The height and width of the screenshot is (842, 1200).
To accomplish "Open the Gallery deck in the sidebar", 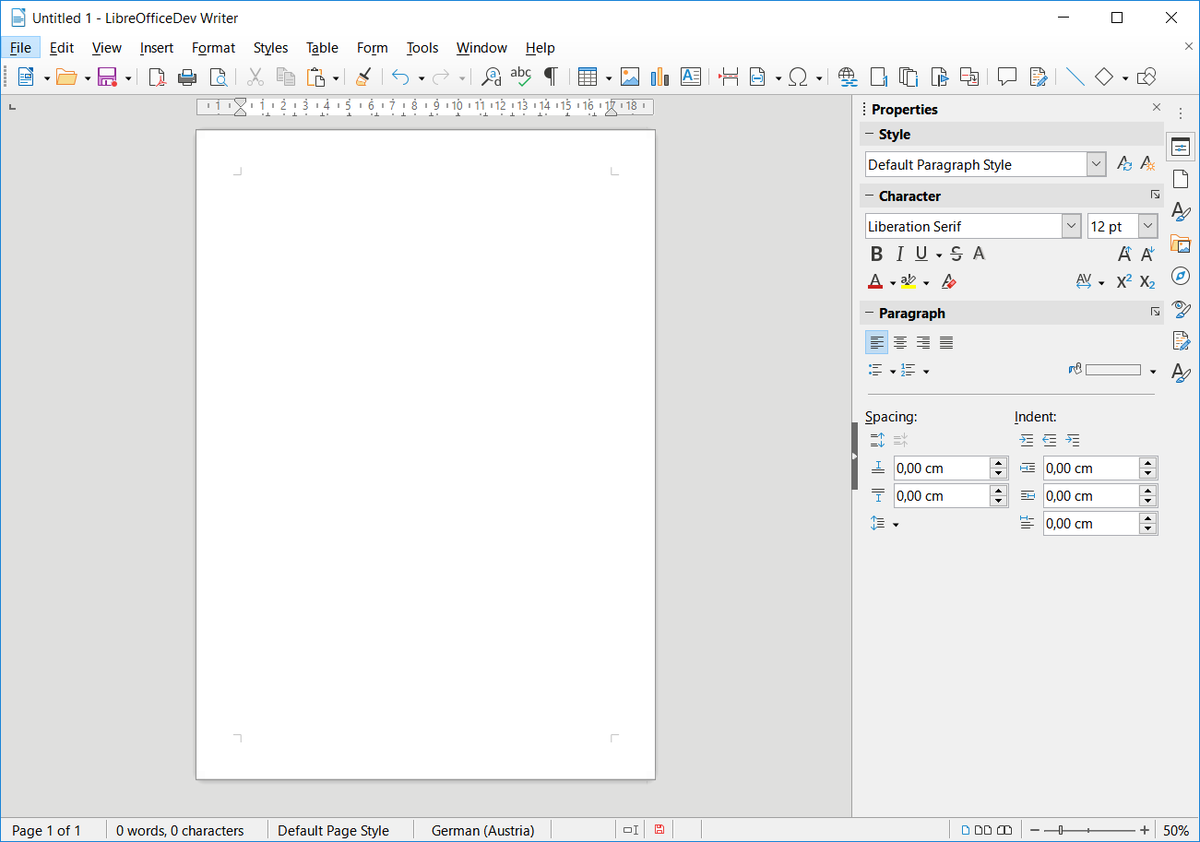I will pyautogui.click(x=1181, y=243).
